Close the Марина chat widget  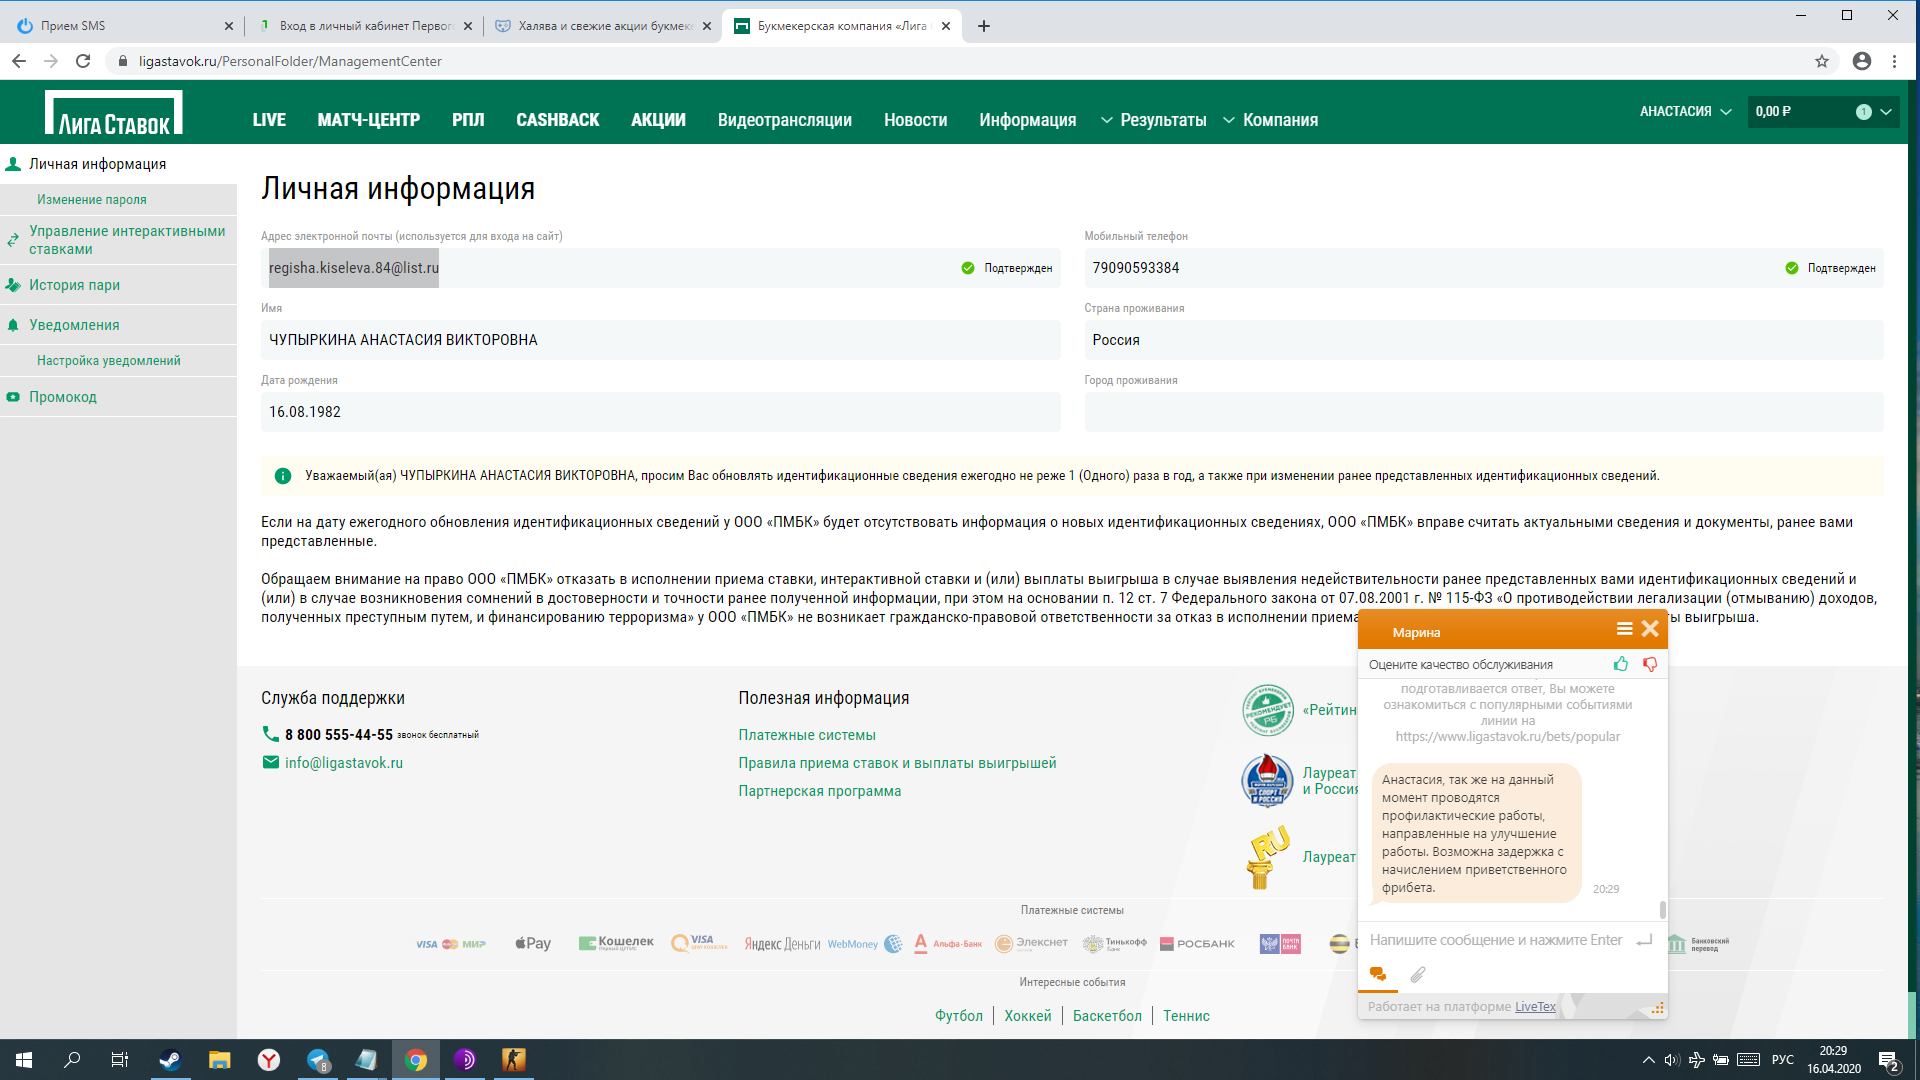point(1650,629)
